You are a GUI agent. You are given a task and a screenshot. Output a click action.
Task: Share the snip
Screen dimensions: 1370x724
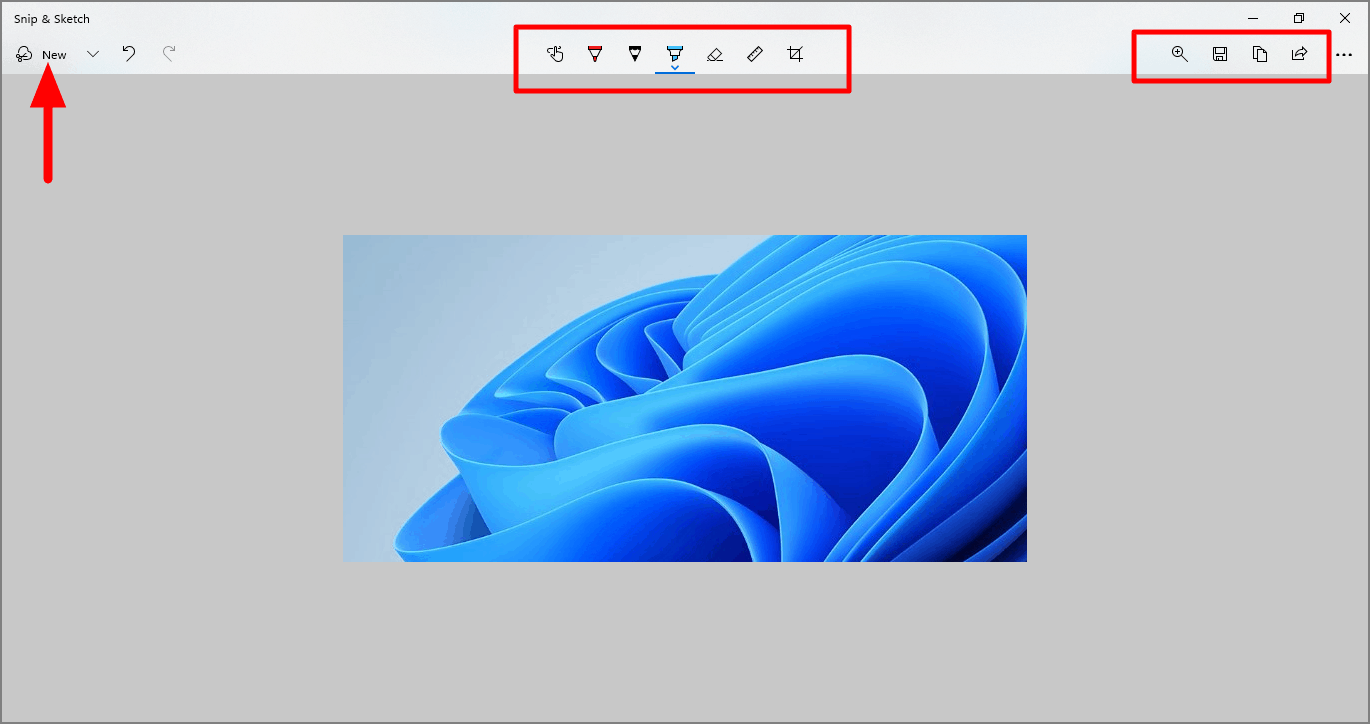(x=1300, y=54)
